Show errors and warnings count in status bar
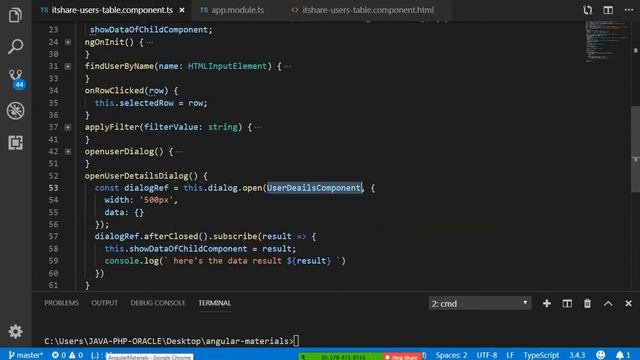The width and height of the screenshot is (640, 360). tap(67, 355)
